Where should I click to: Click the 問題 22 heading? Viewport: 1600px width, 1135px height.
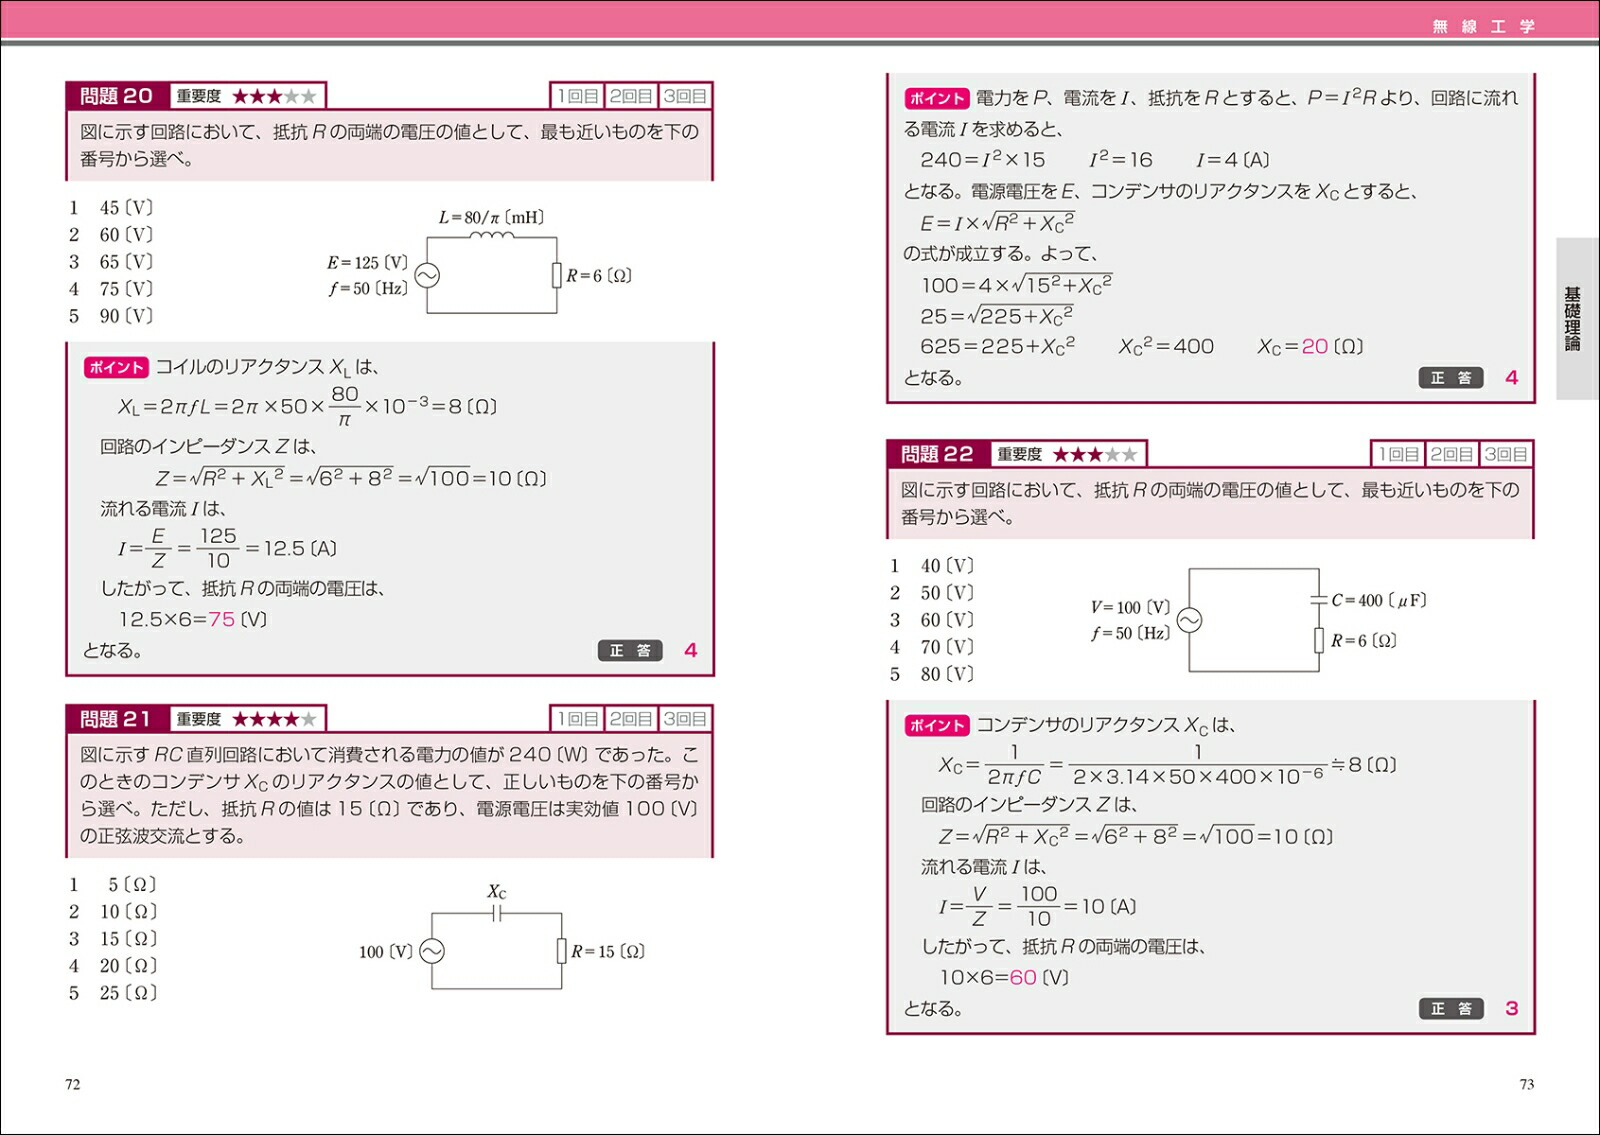[937, 454]
